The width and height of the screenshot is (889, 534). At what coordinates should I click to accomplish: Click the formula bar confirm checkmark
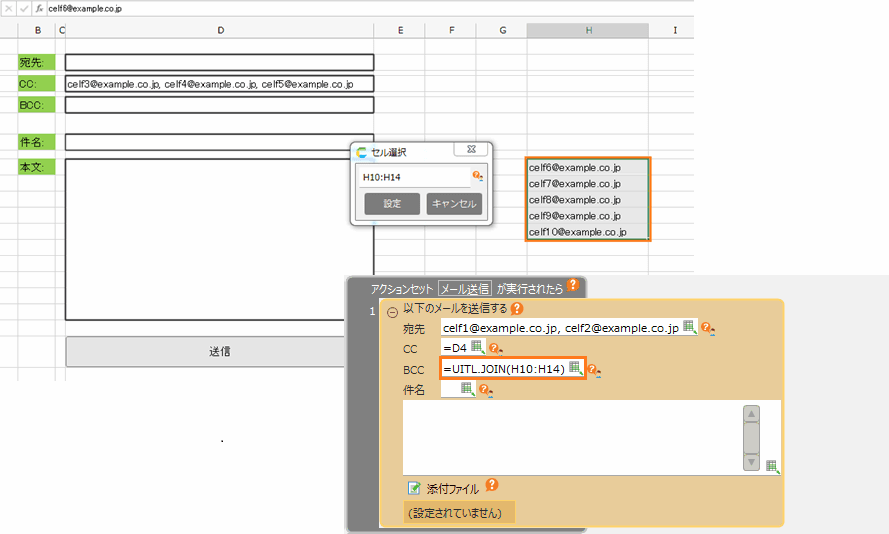tap(23, 7)
